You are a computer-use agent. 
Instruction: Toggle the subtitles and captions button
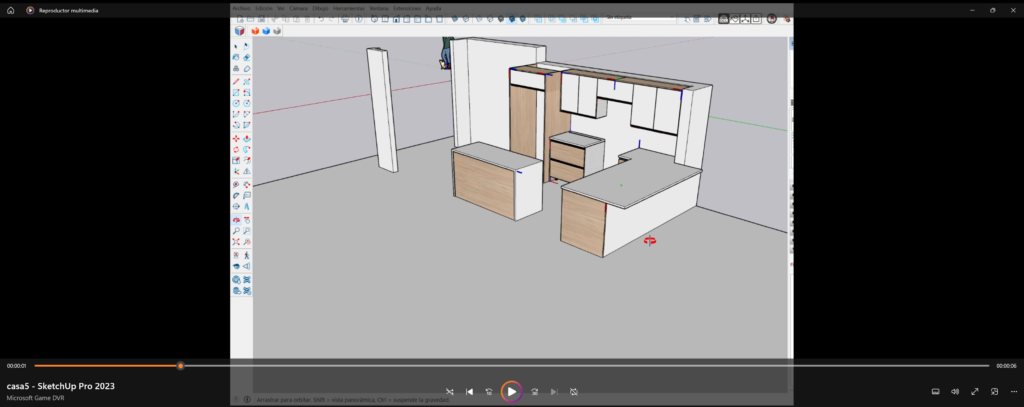(935, 391)
